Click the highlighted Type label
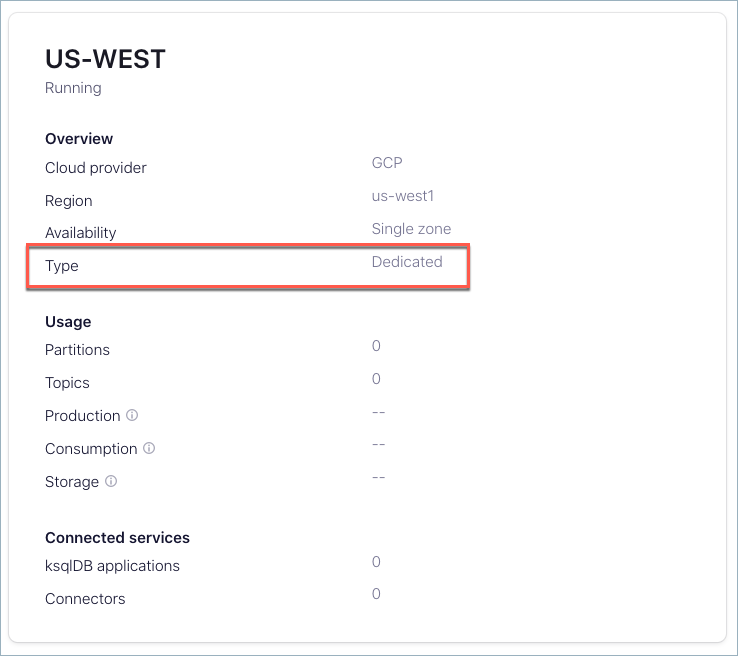The image size is (738, 656). (62, 267)
